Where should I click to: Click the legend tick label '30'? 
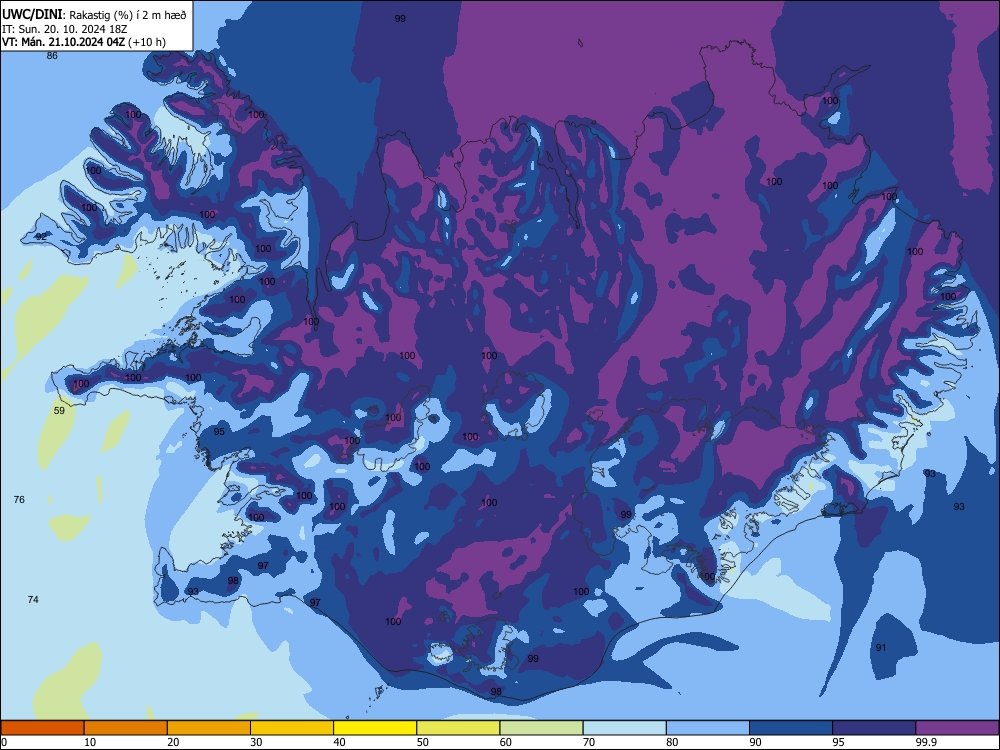coord(256,742)
